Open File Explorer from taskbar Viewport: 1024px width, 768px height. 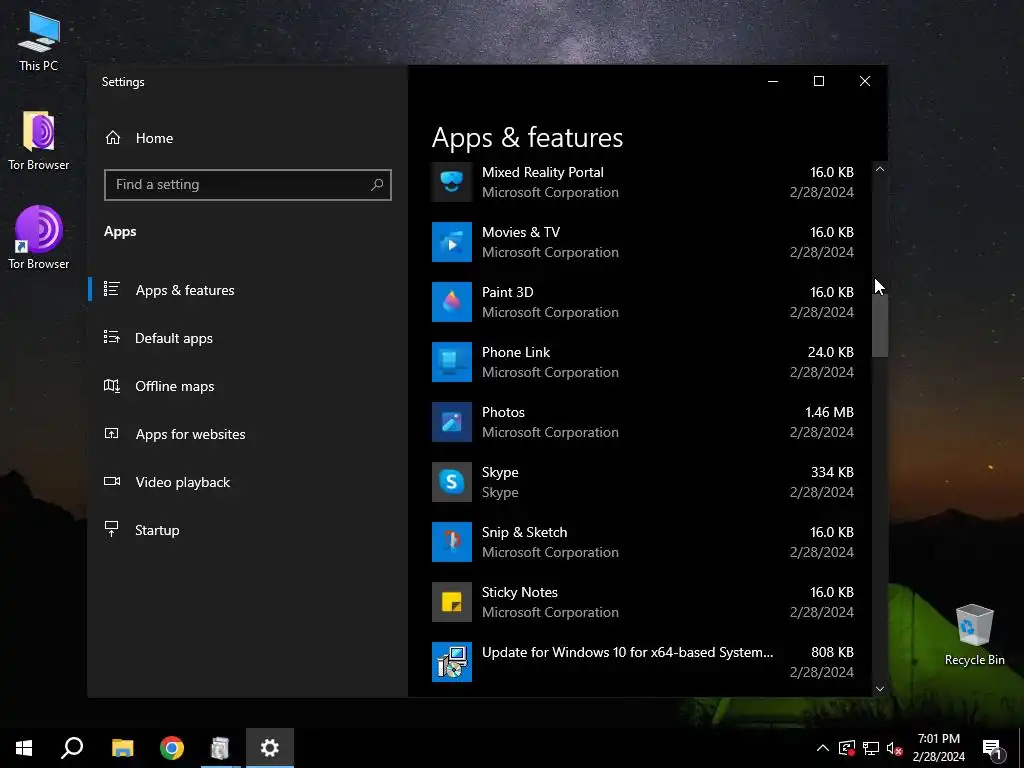pyautogui.click(x=122, y=748)
